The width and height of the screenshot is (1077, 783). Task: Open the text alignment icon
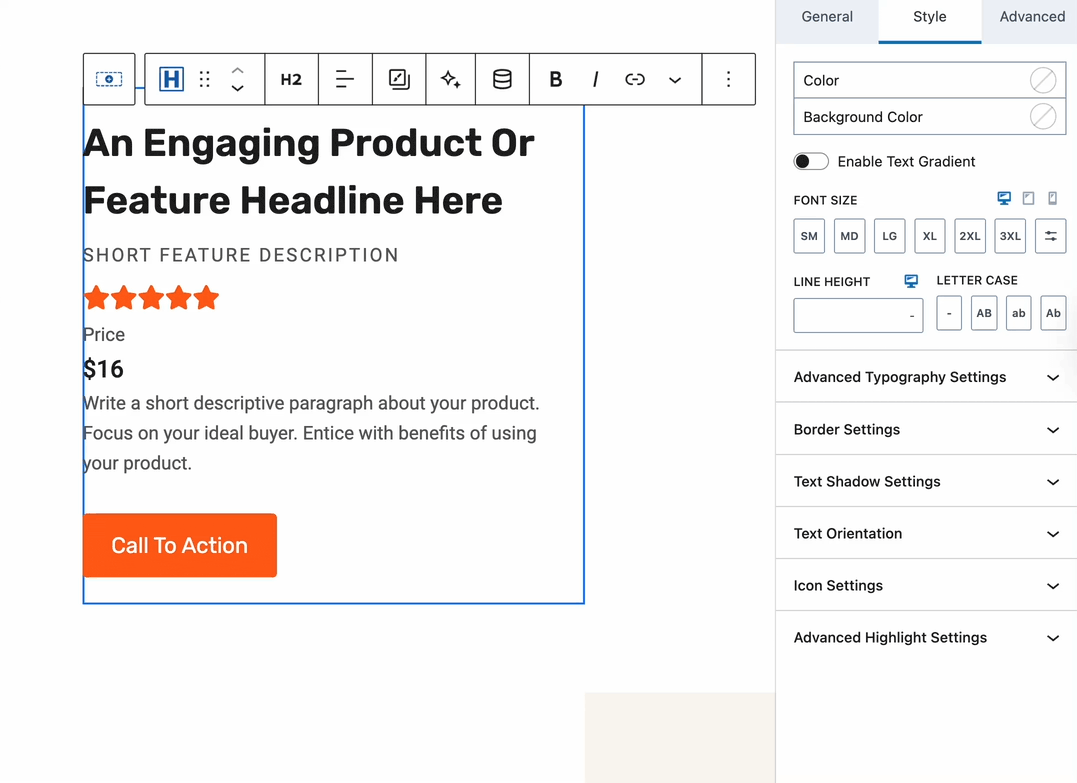(345, 80)
